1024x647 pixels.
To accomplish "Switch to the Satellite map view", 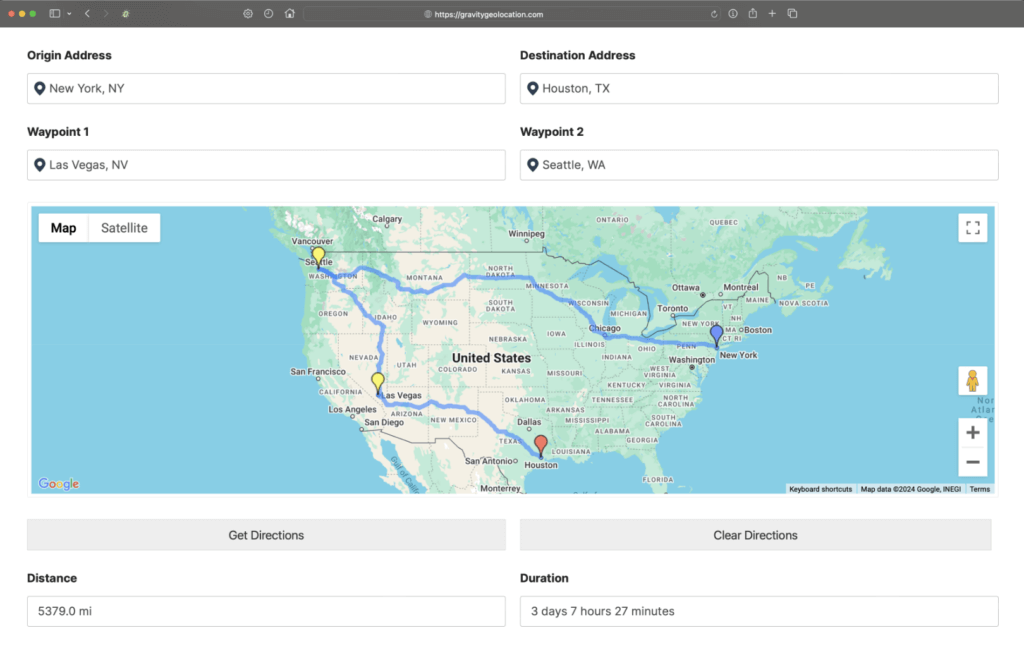I will [x=123, y=227].
